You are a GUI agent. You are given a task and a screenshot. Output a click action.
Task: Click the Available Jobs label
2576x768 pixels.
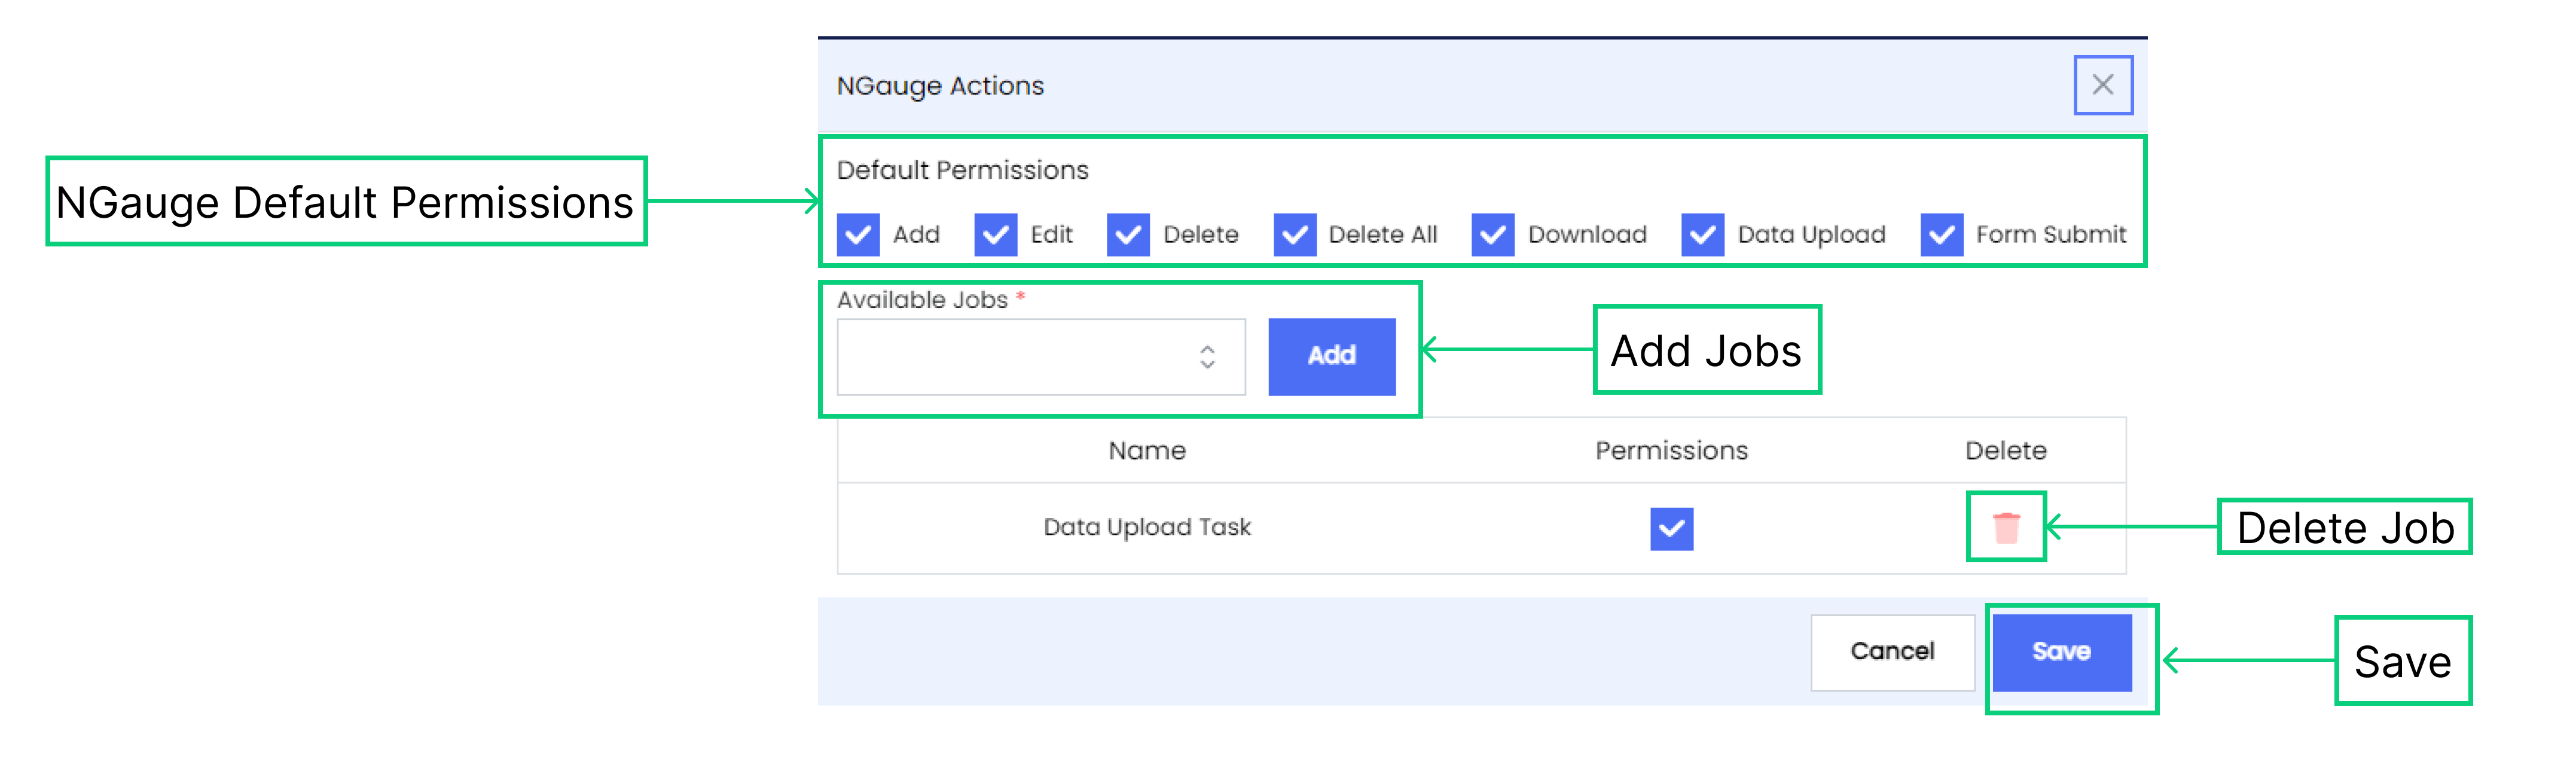(922, 300)
